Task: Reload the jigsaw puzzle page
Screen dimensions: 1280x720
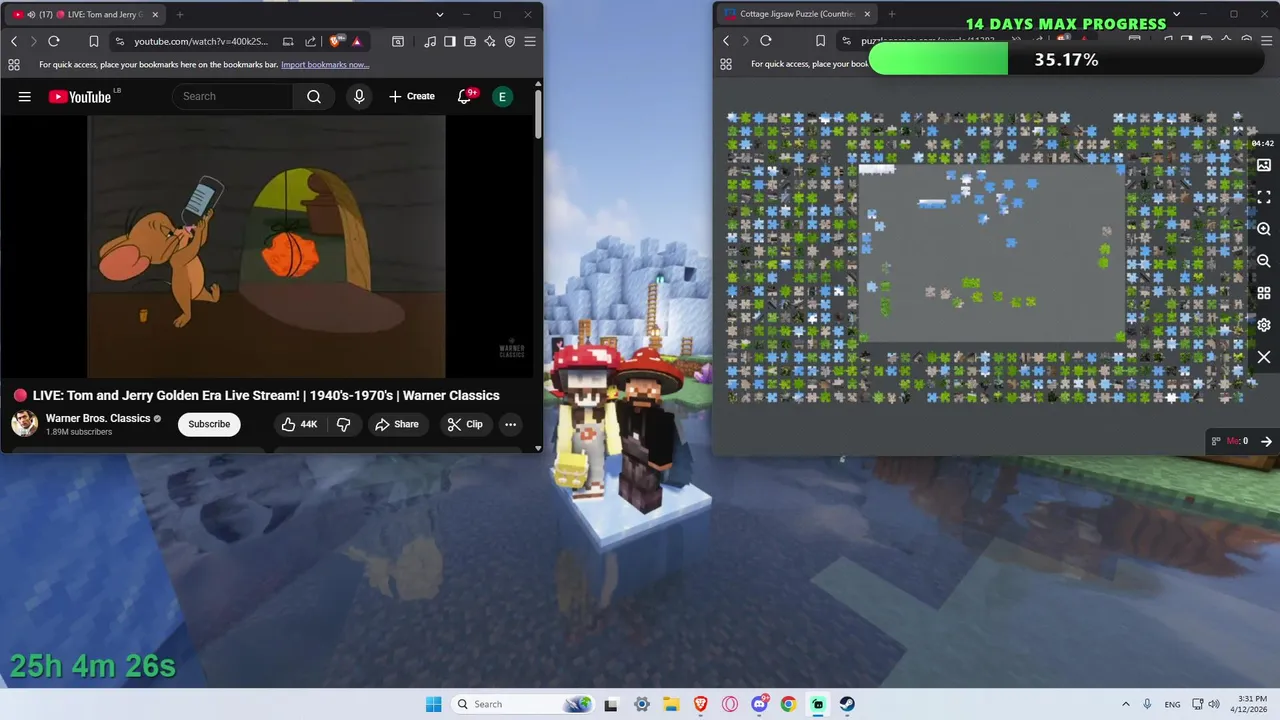Action: point(766,40)
